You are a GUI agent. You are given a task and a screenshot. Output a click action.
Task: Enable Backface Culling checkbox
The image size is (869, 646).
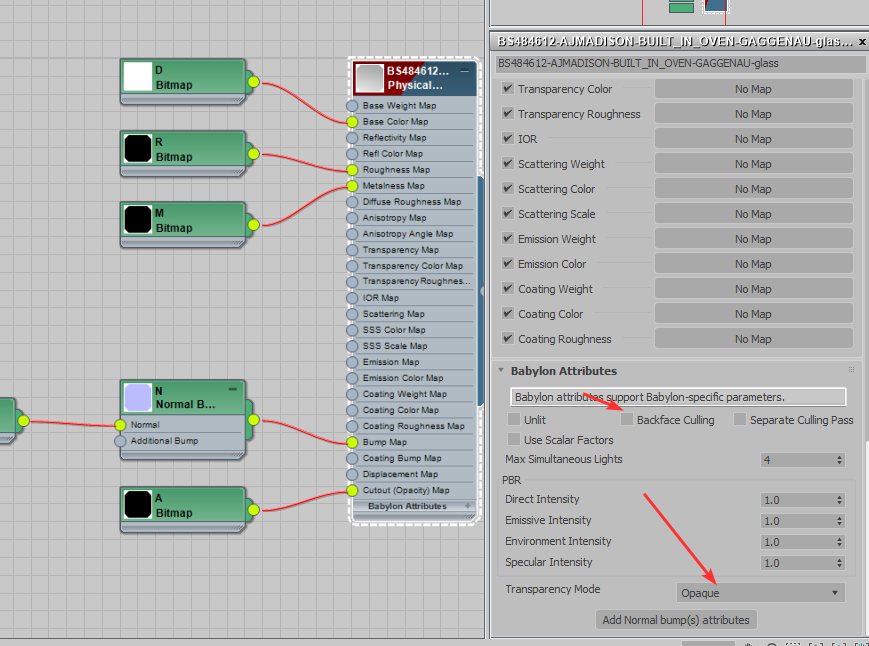[x=627, y=419]
